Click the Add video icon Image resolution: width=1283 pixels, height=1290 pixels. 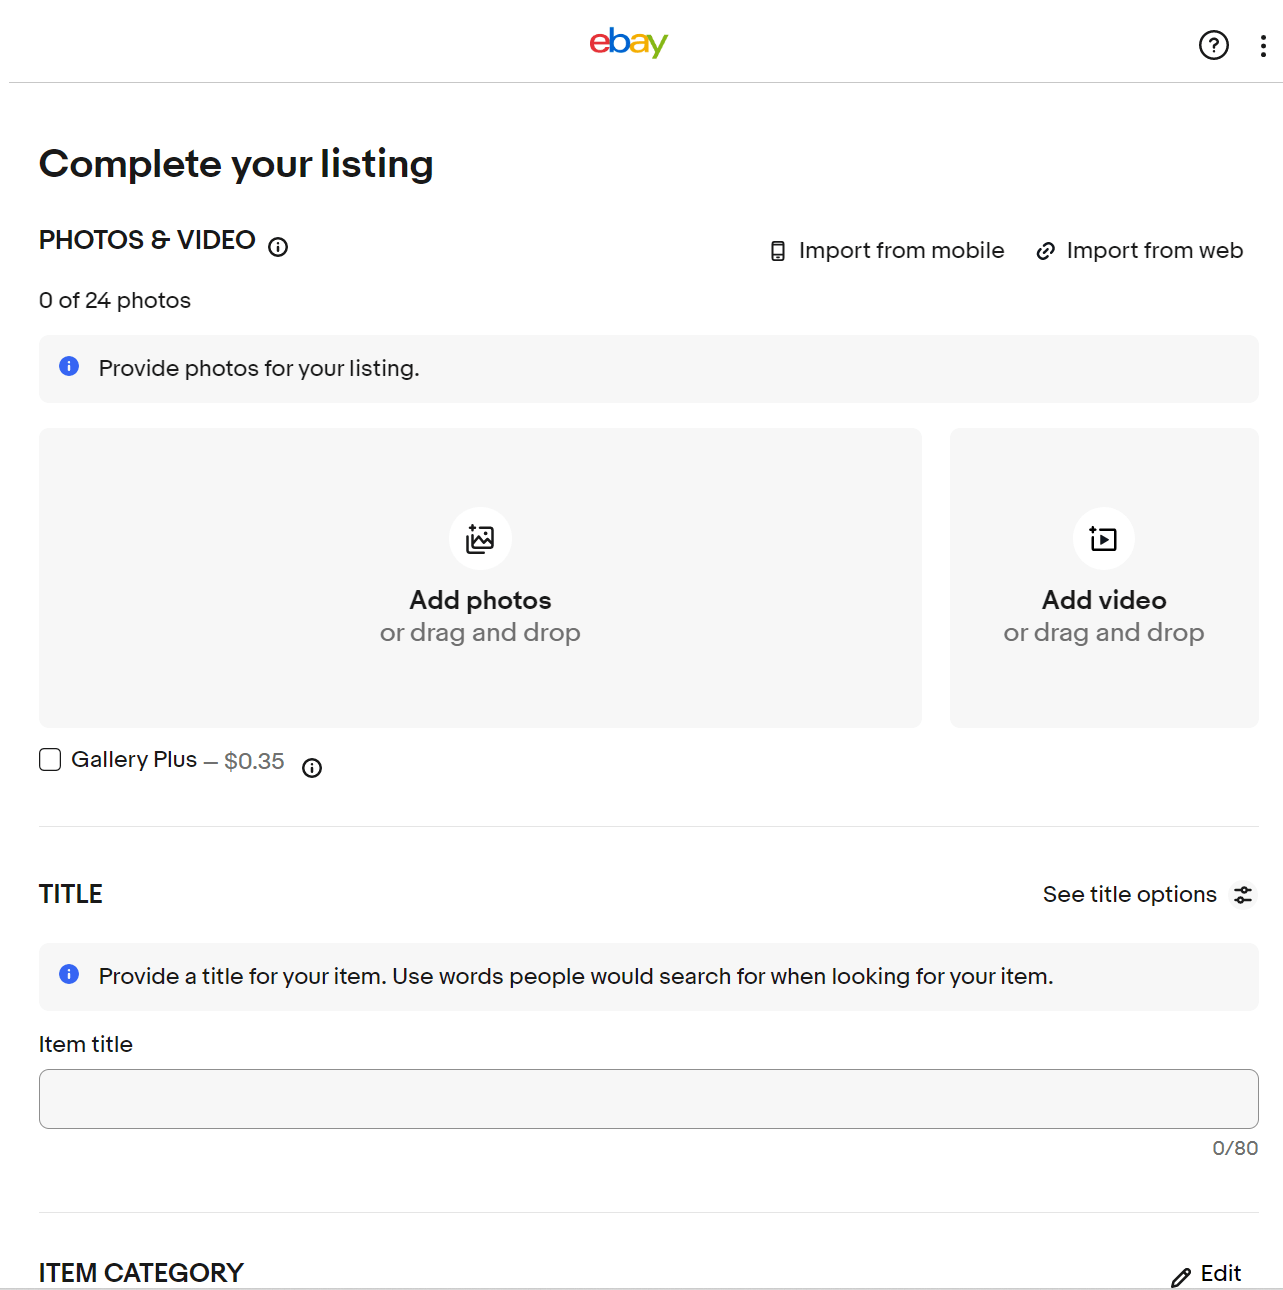point(1103,538)
